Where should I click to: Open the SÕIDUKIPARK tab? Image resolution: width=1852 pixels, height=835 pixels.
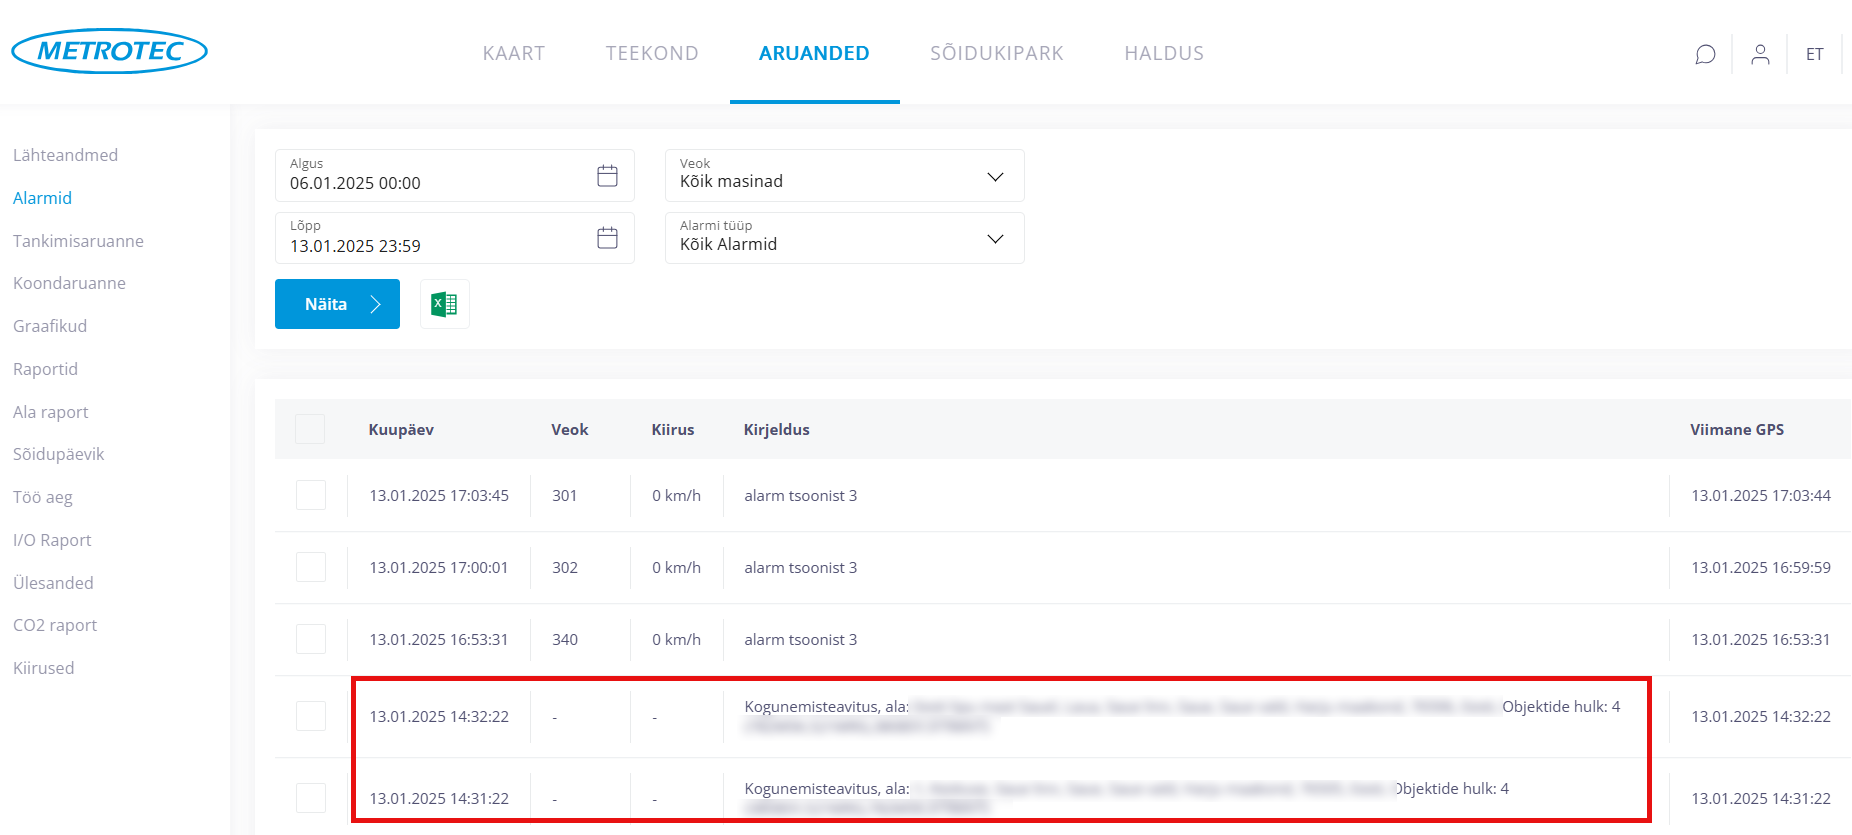coord(997,53)
